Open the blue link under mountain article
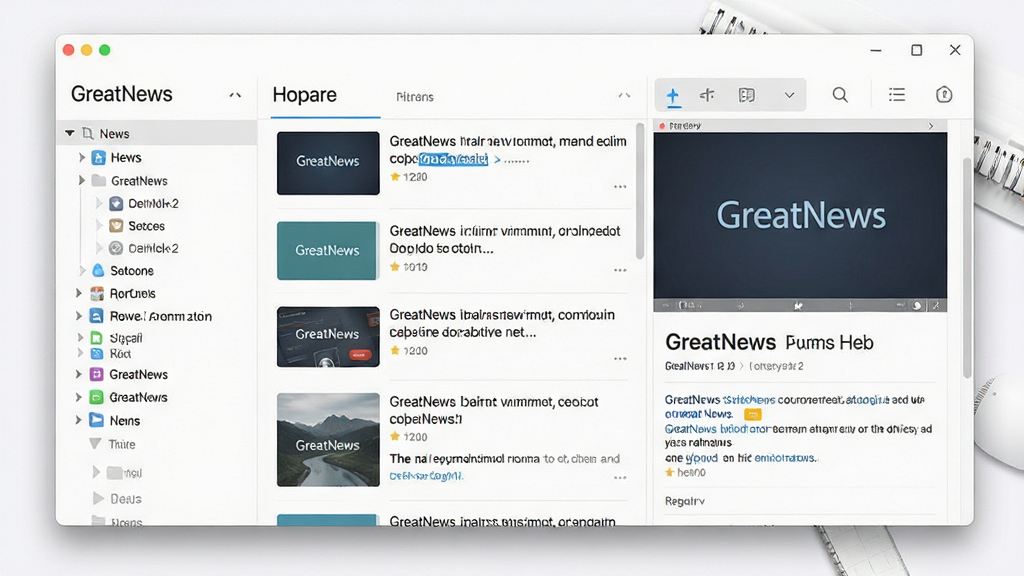The height and width of the screenshot is (576, 1024). 426,476
